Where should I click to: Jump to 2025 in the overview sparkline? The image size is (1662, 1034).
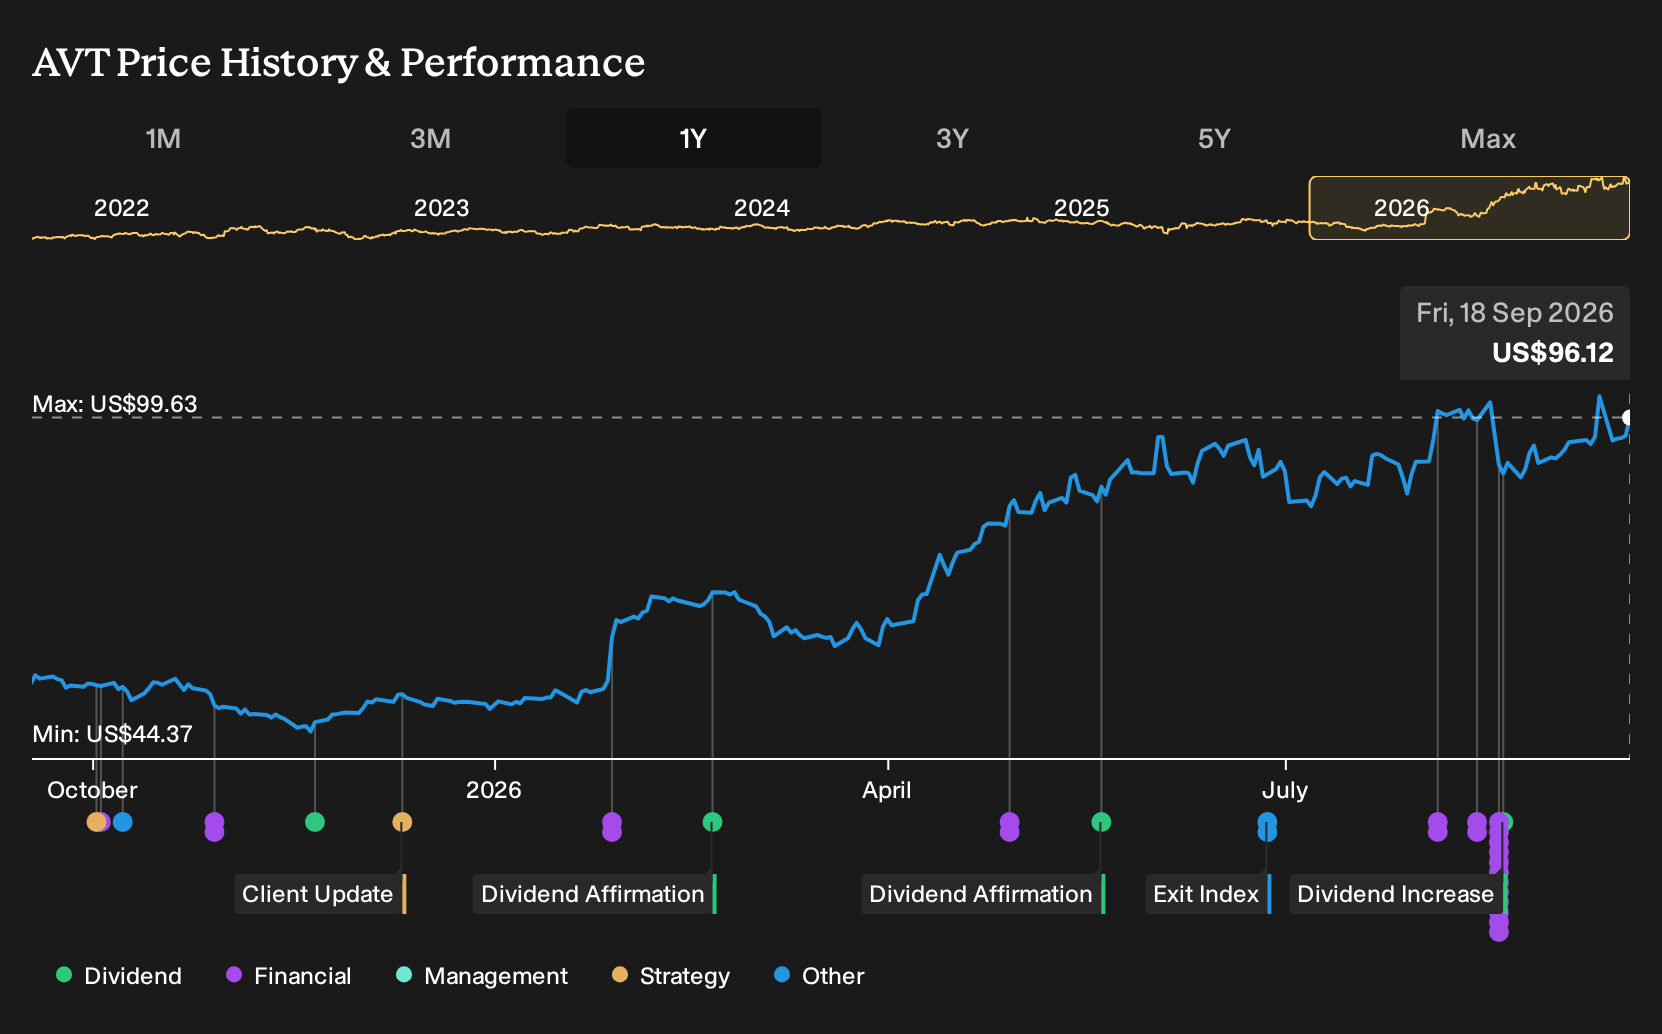pos(1081,208)
